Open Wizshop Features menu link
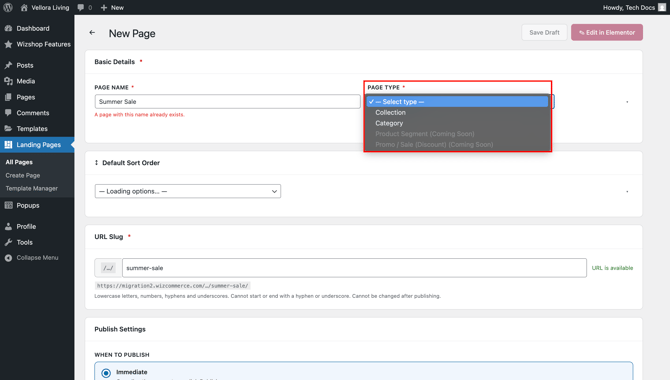Image resolution: width=670 pixels, height=380 pixels. 44,44
